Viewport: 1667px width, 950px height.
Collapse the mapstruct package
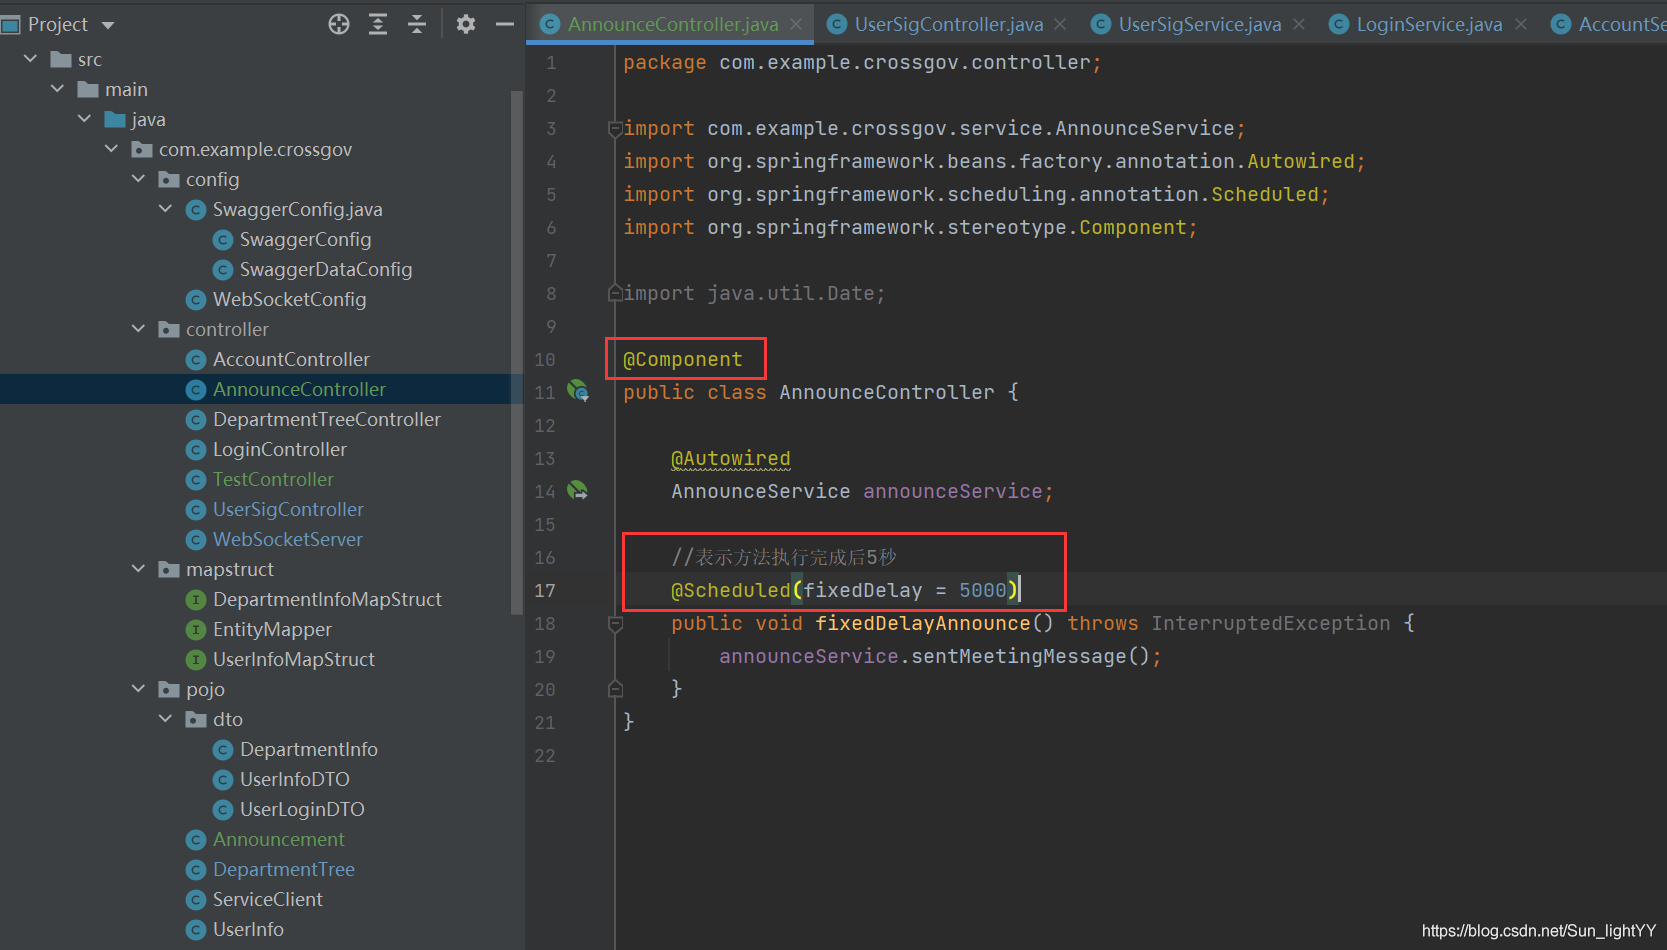pos(138,569)
